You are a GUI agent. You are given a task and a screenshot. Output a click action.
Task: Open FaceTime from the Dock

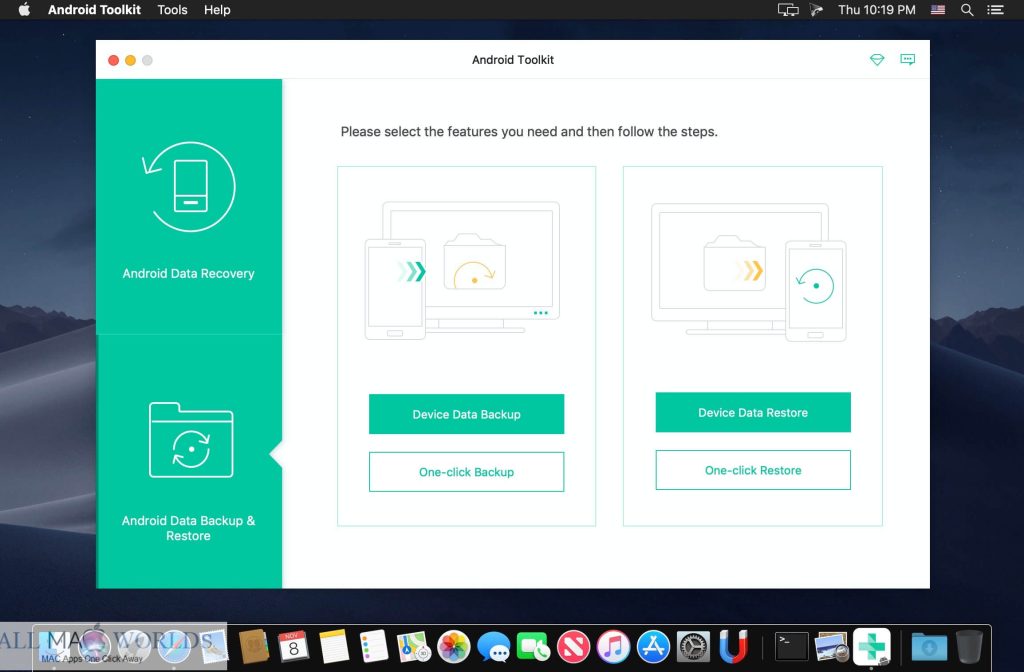click(x=534, y=647)
